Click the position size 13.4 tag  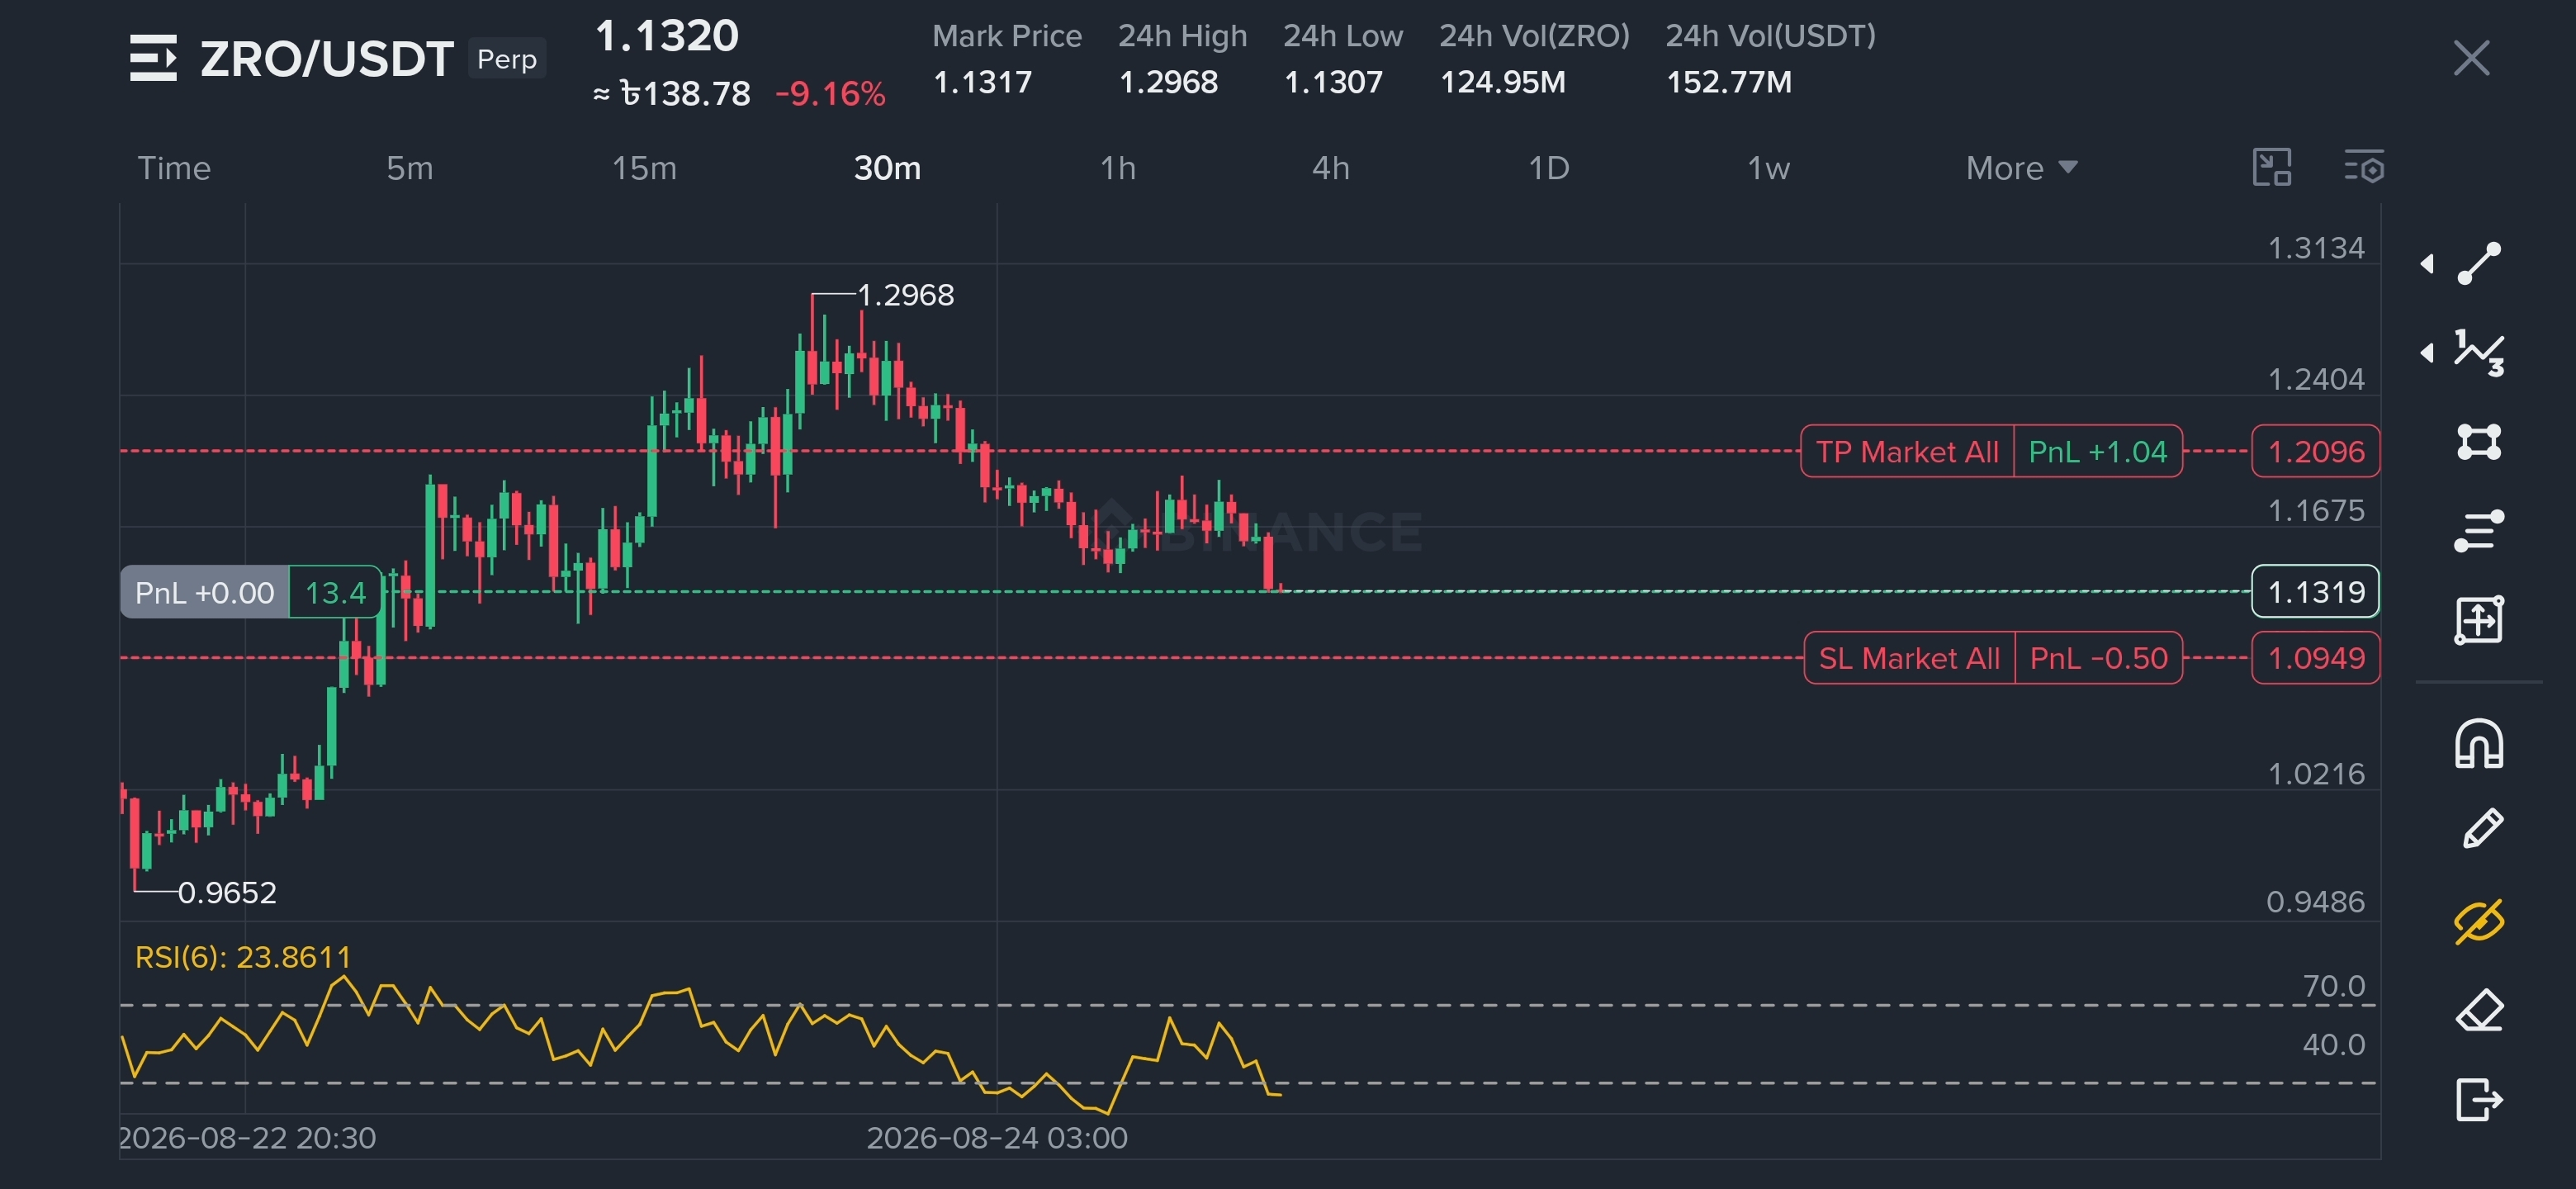335,592
